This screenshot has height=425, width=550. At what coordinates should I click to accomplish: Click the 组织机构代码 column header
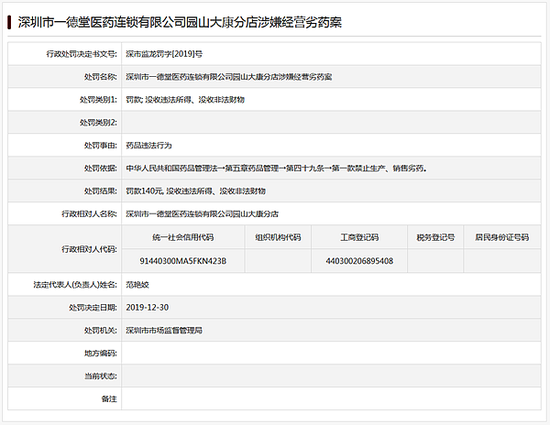coord(278,237)
